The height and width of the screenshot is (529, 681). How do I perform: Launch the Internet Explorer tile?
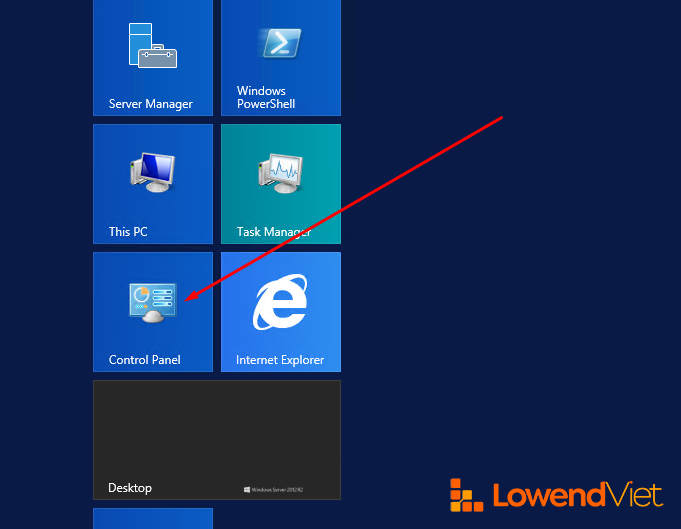coord(281,312)
